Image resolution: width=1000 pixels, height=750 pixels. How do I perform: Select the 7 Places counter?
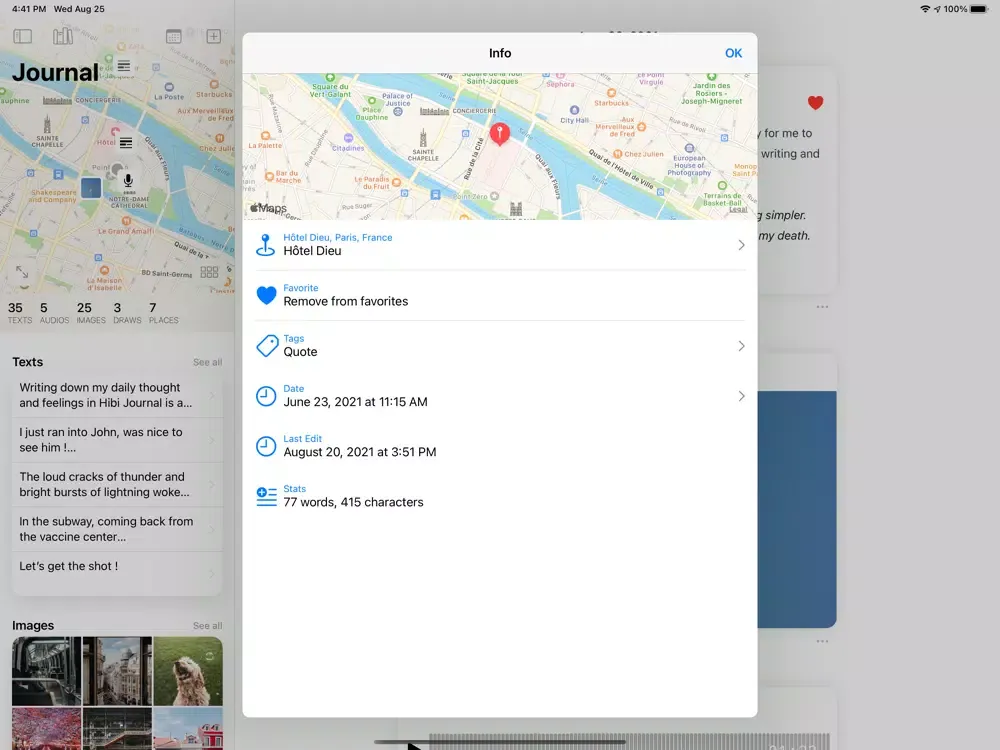163,312
